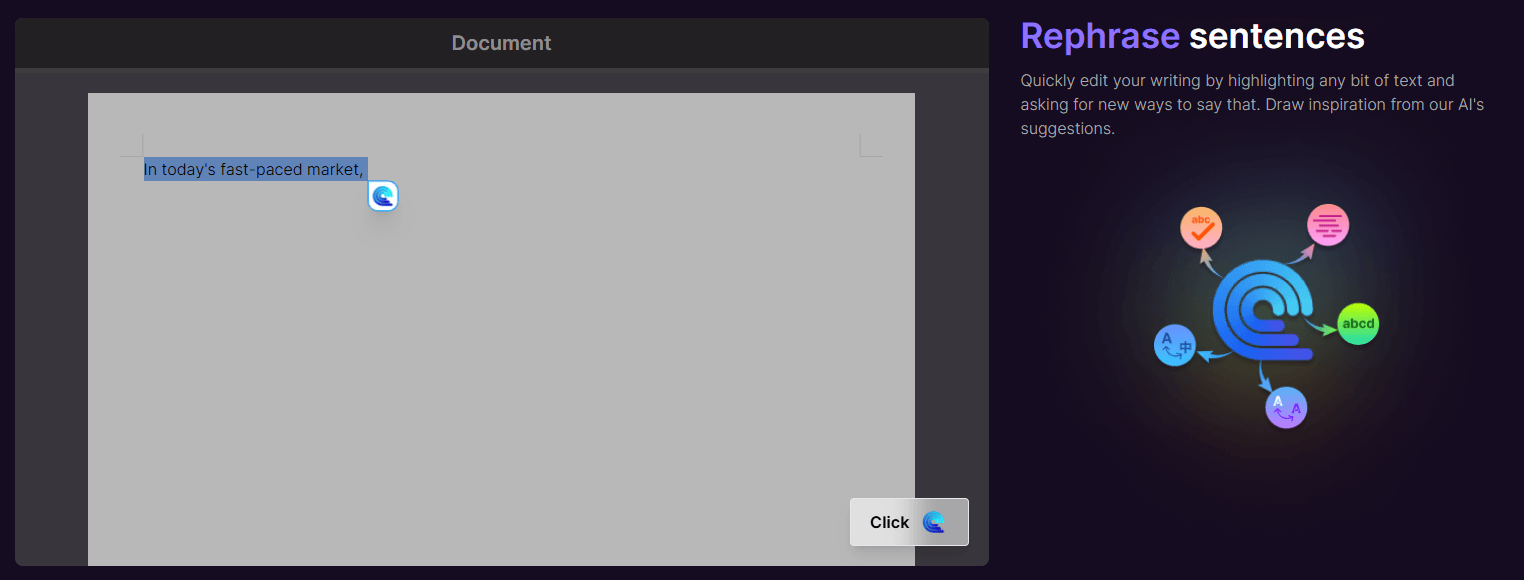
Task: Select the orange abc spell-check icon
Action: point(1200,227)
